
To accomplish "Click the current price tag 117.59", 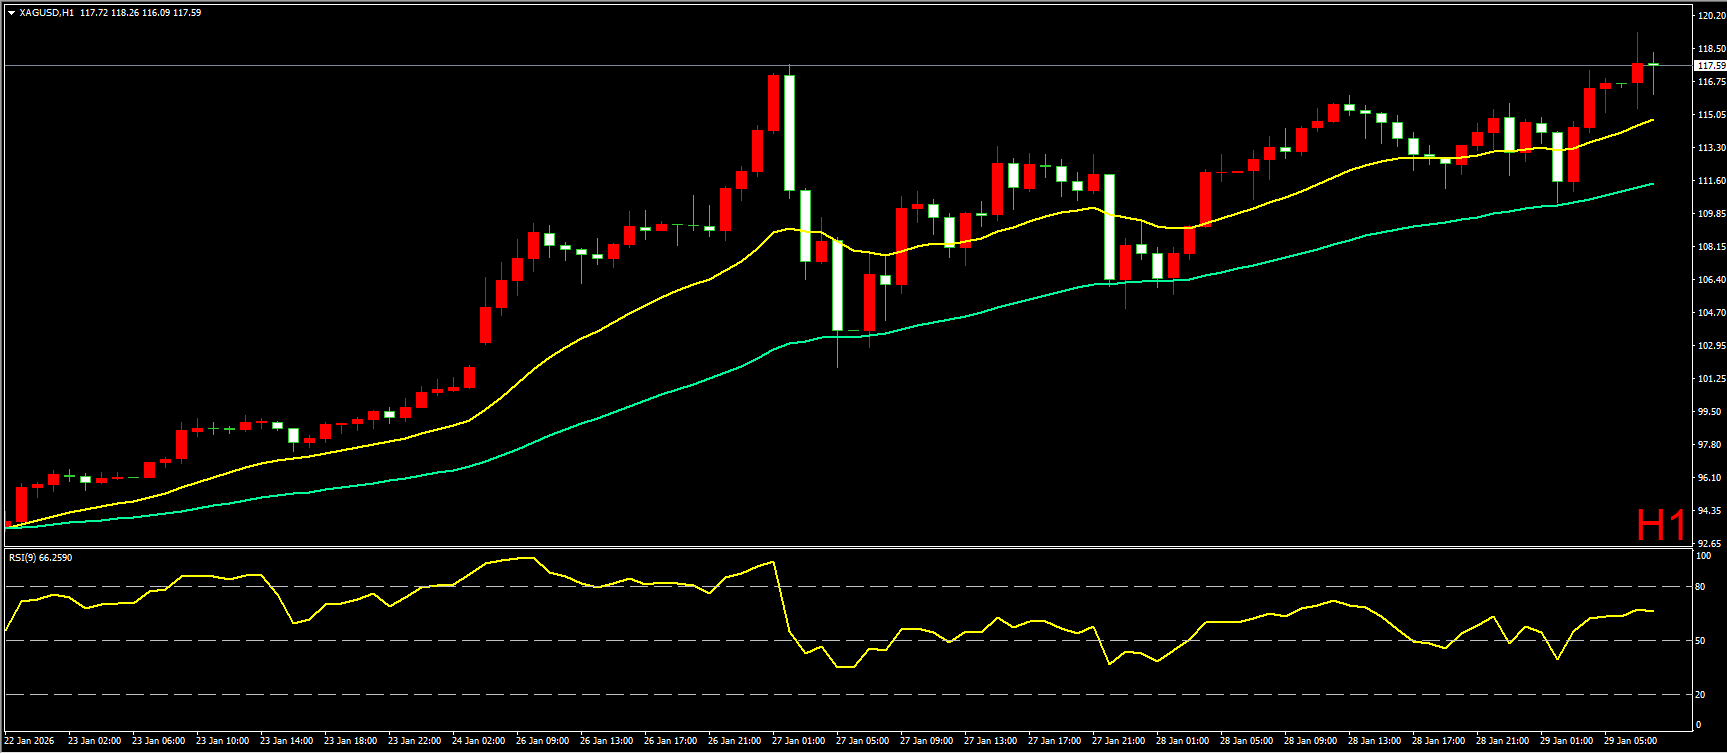I will click(1711, 65).
